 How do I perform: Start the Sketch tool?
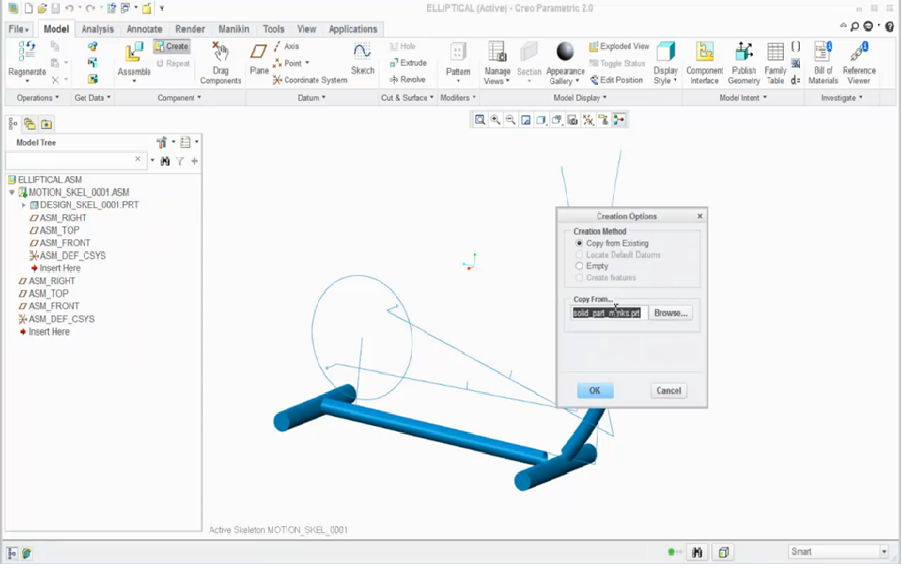pos(362,59)
